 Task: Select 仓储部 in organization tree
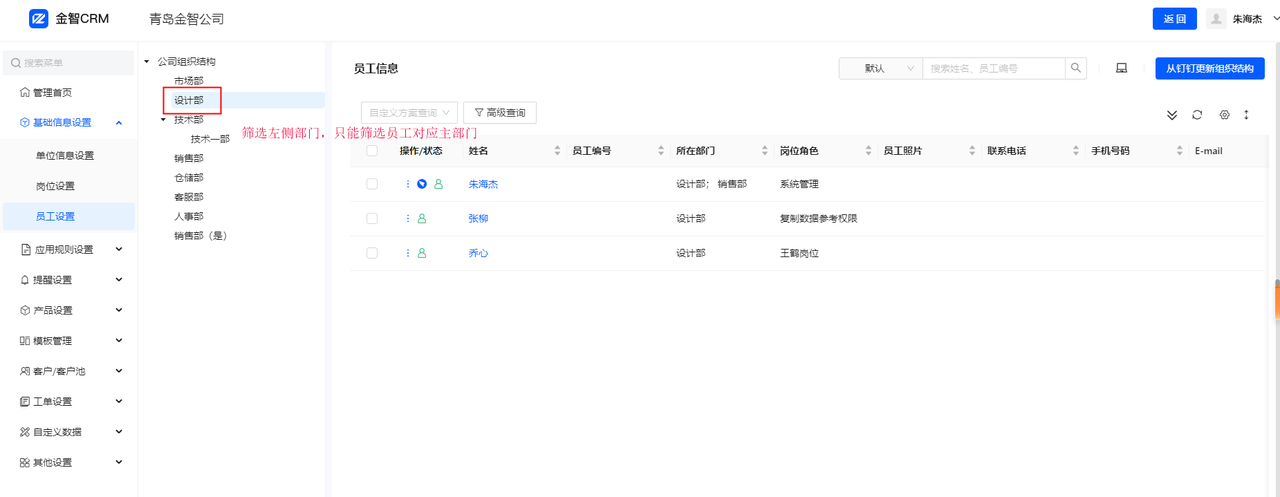[189, 177]
